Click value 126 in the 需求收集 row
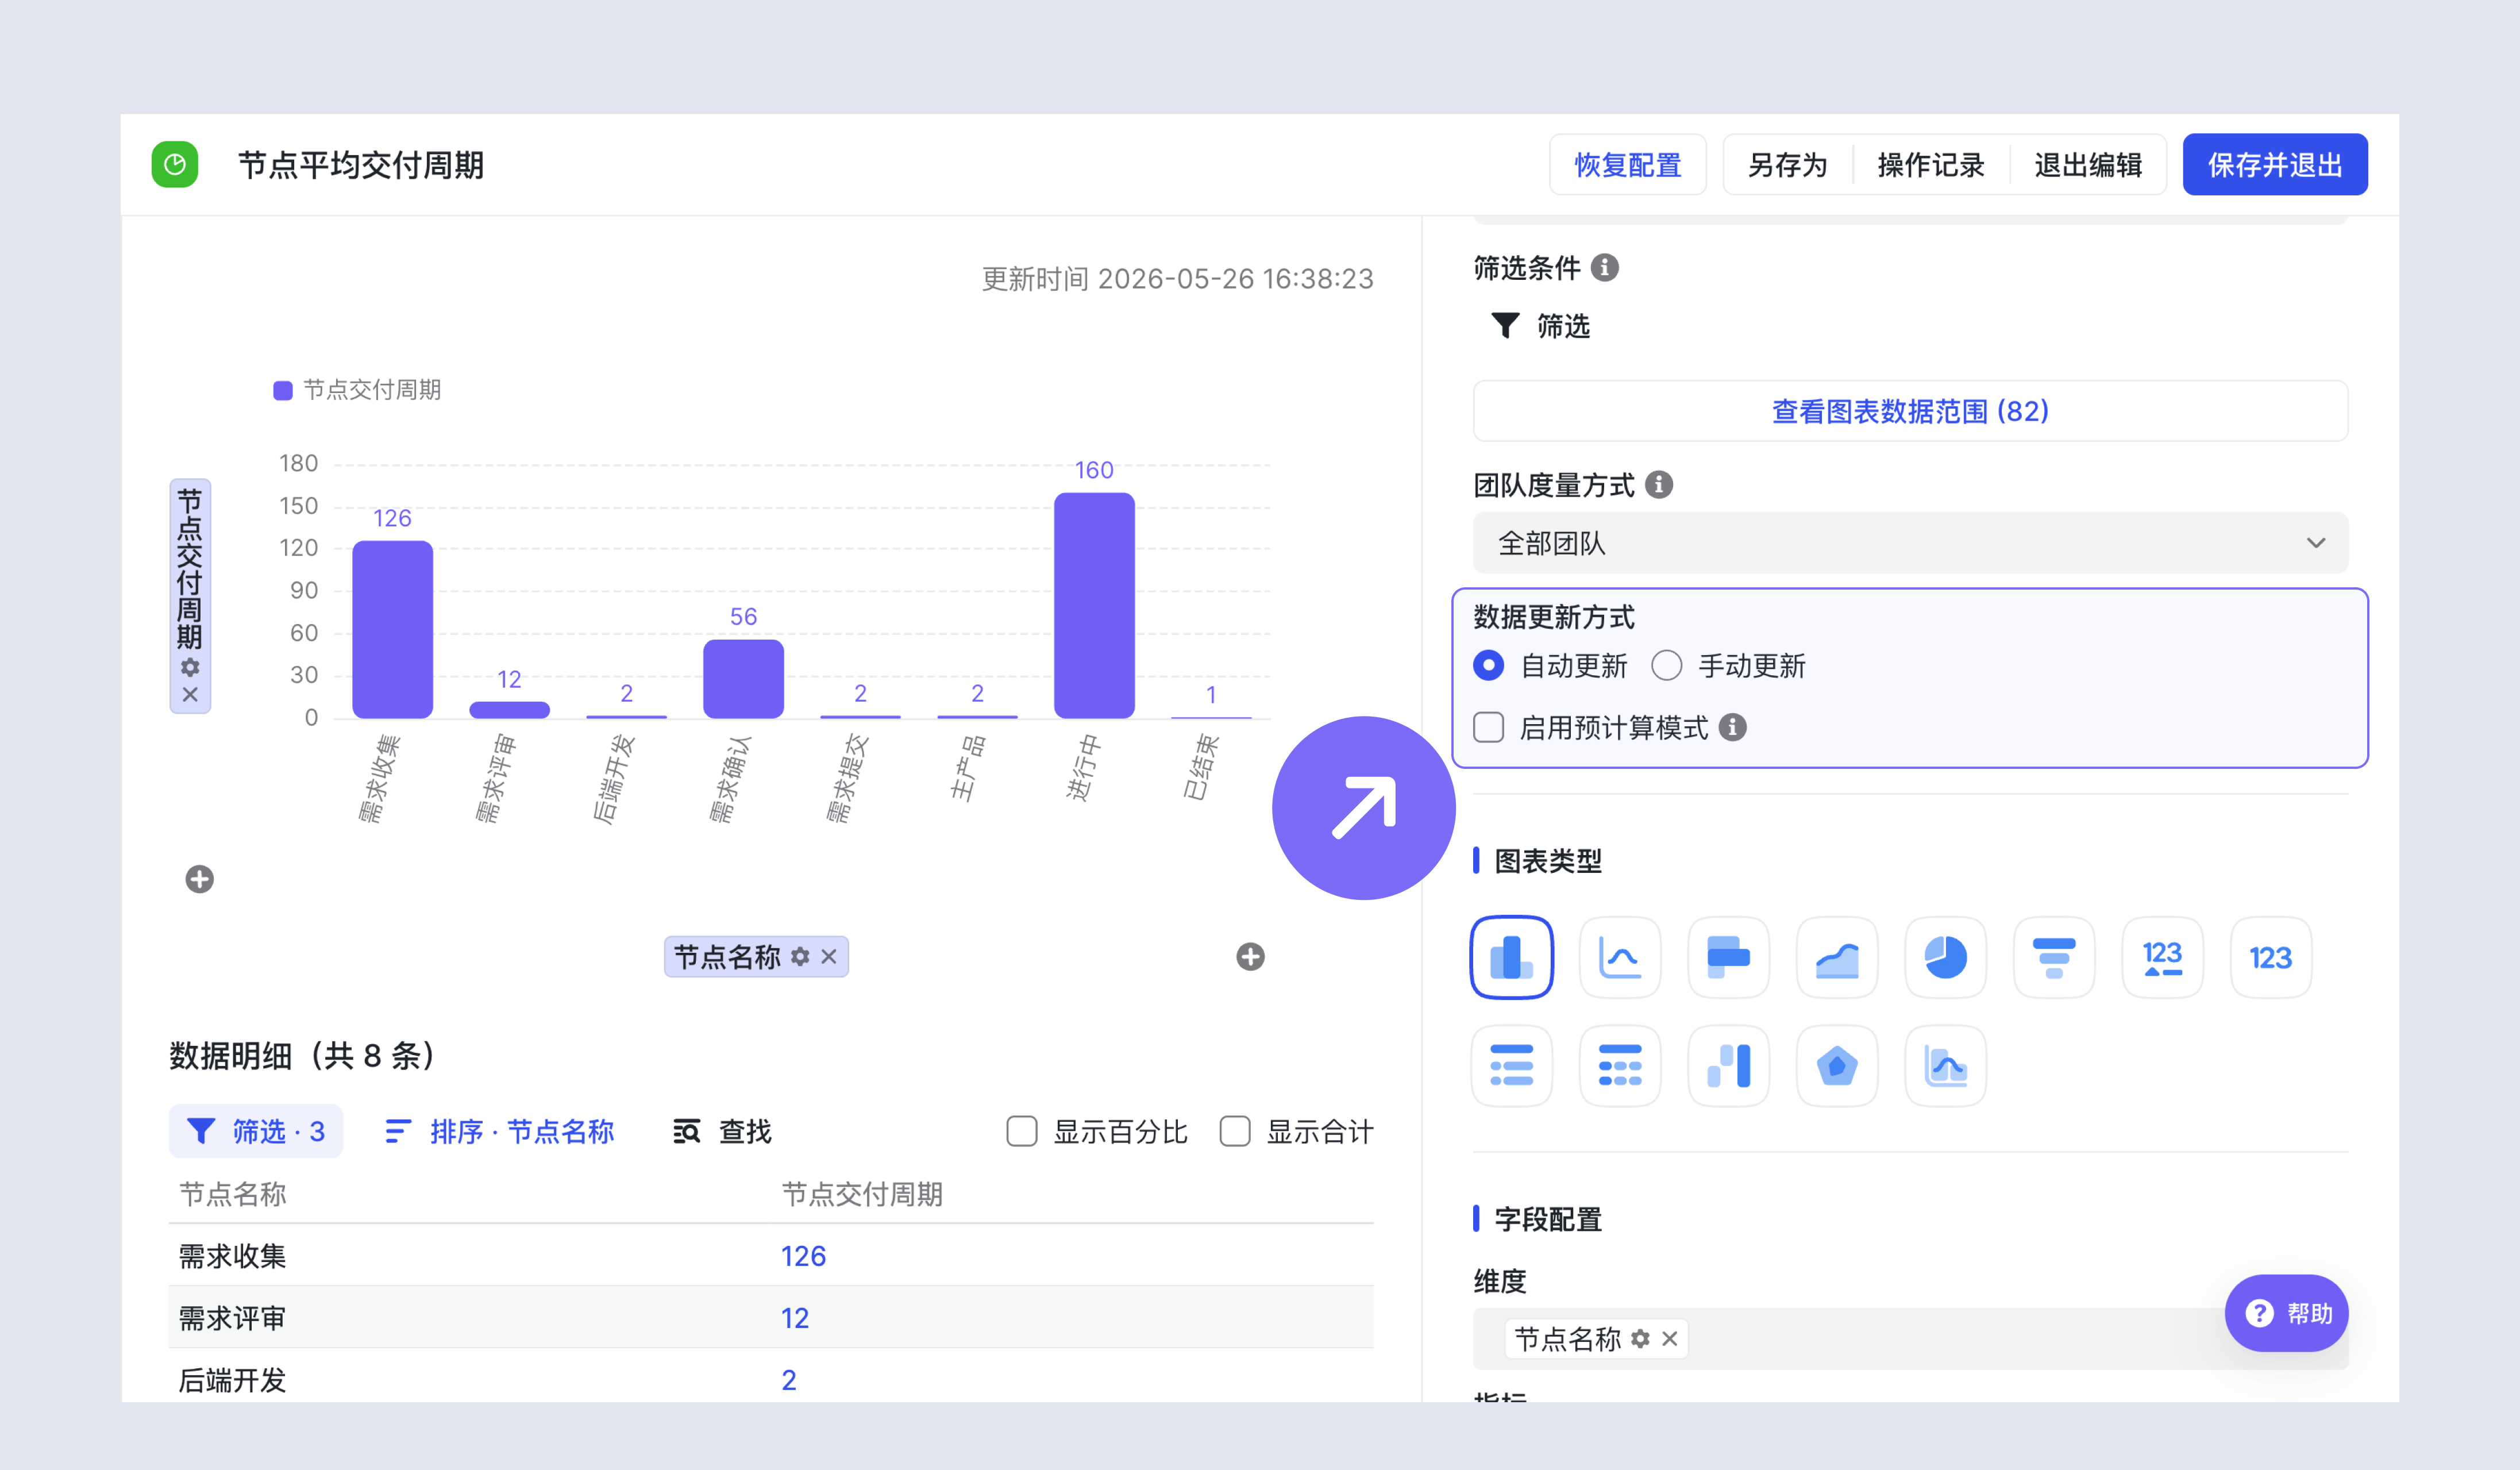 pos(803,1256)
